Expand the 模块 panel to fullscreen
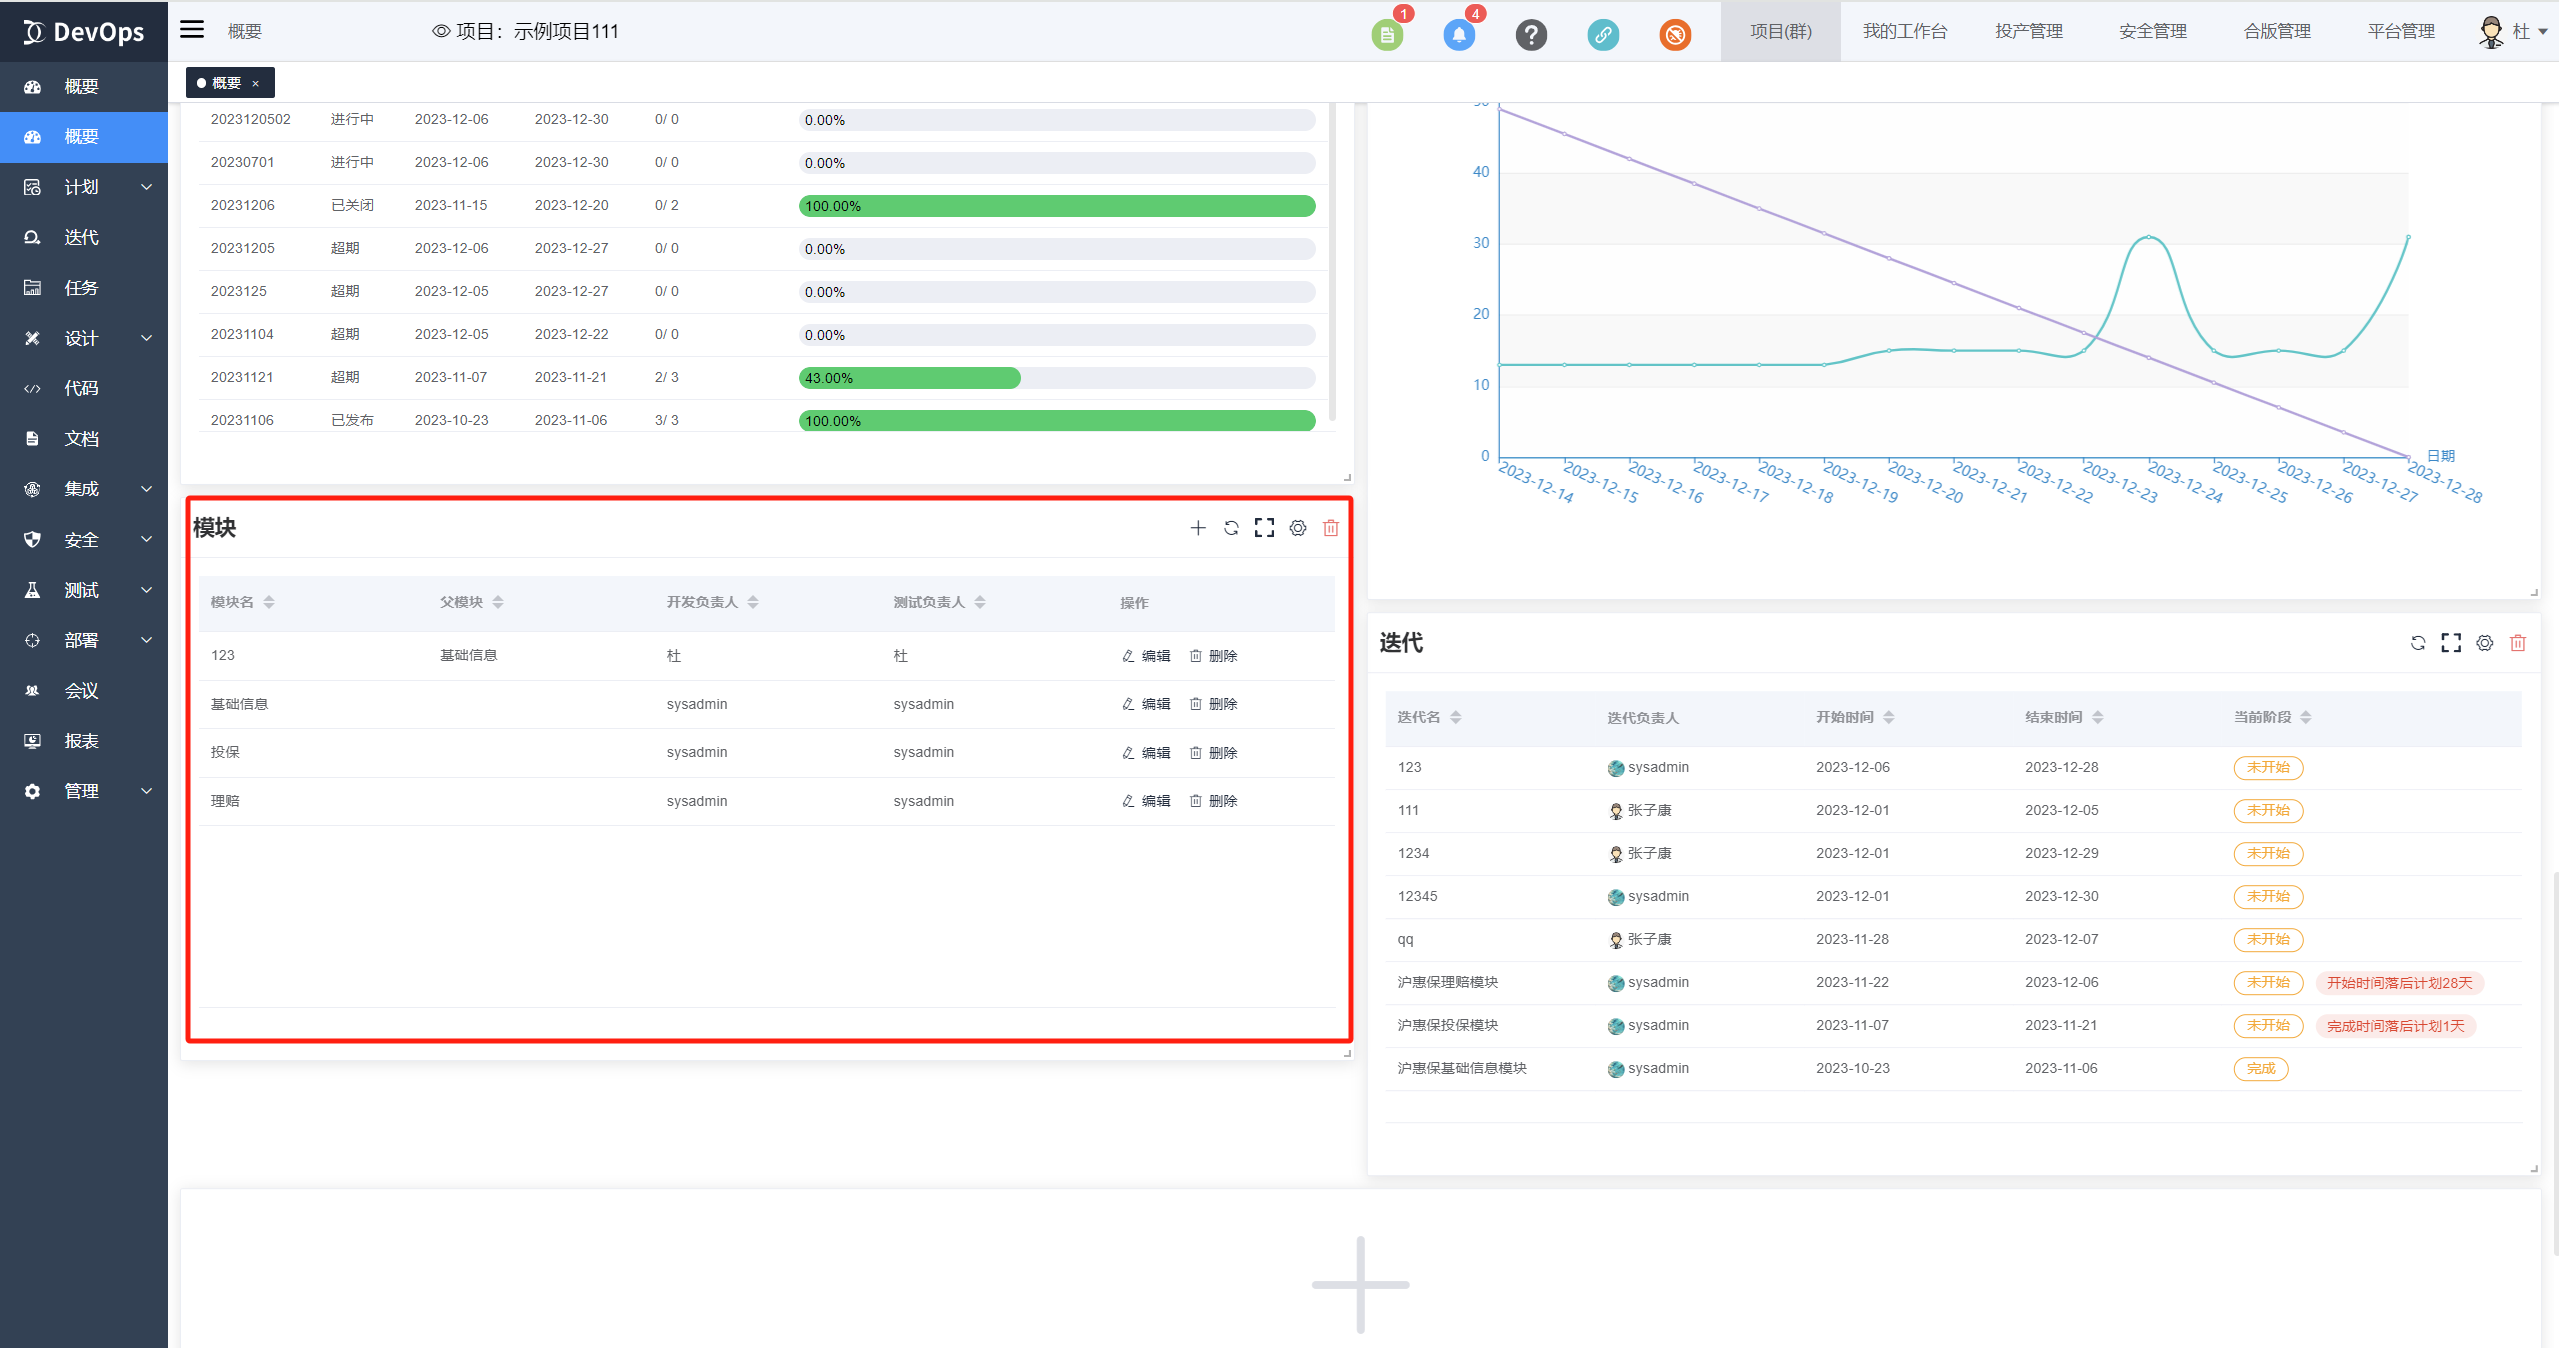The width and height of the screenshot is (2559, 1348). pyautogui.click(x=1264, y=528)
